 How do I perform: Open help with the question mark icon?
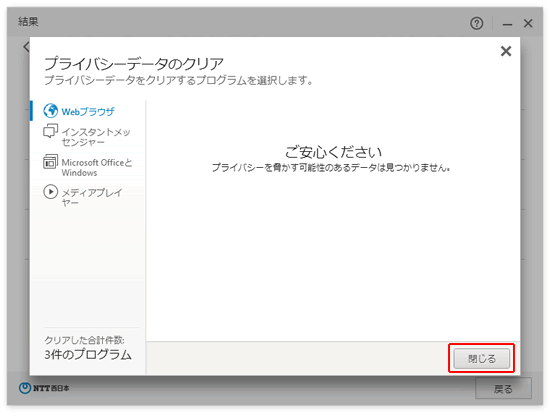point(476,23)
